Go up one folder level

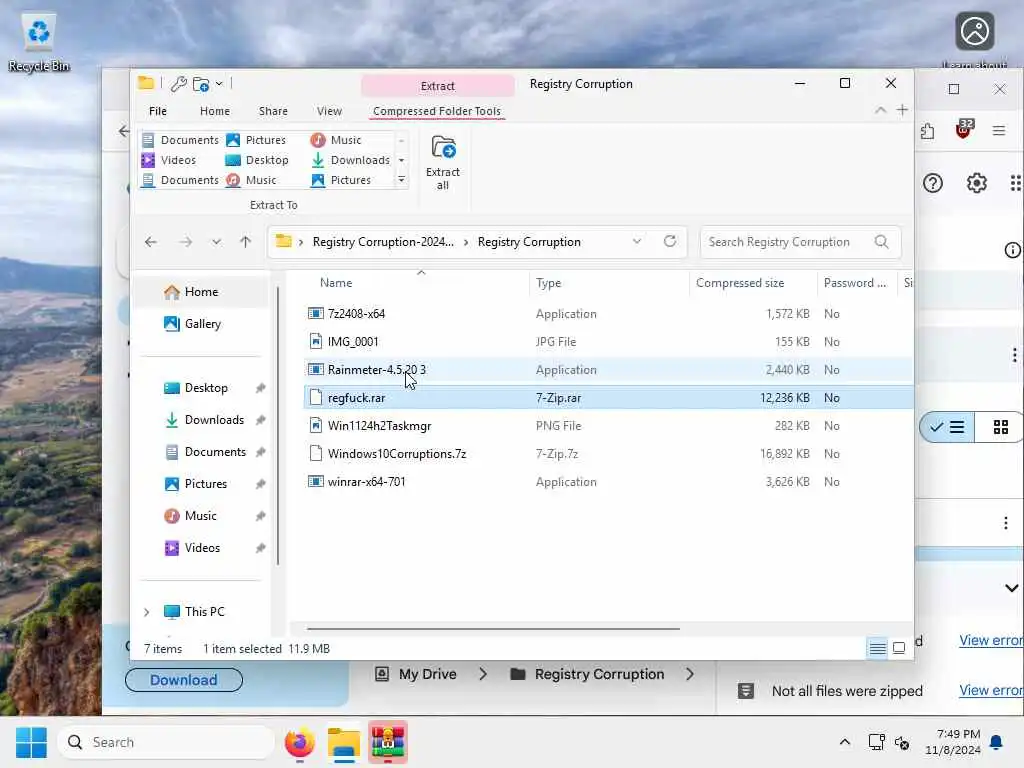(246, 242)
